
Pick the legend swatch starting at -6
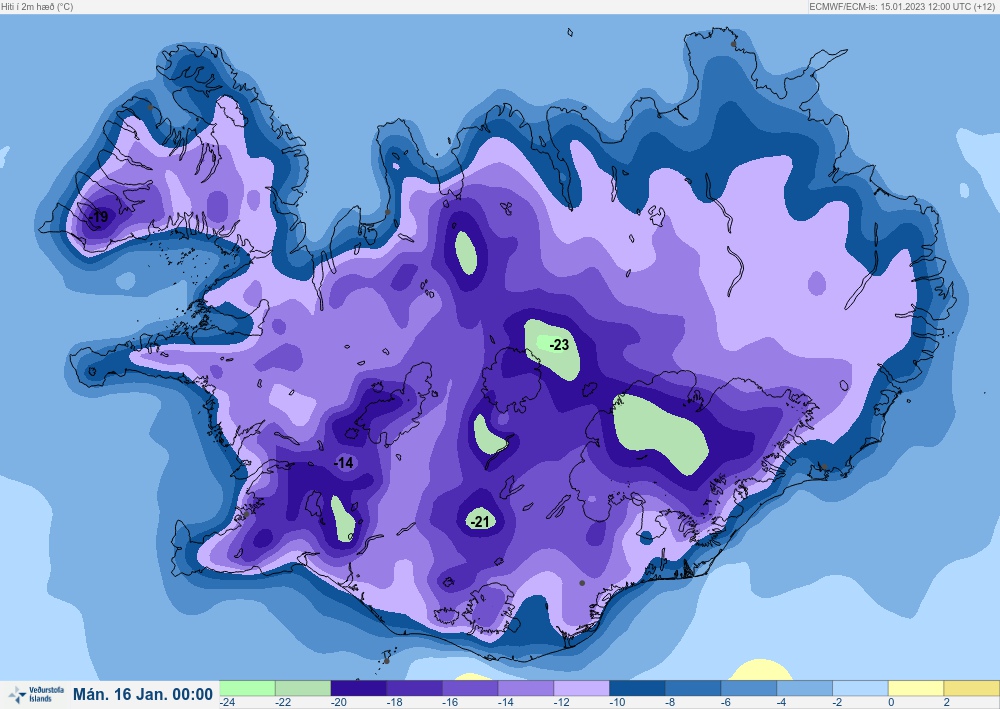(749, 688)
